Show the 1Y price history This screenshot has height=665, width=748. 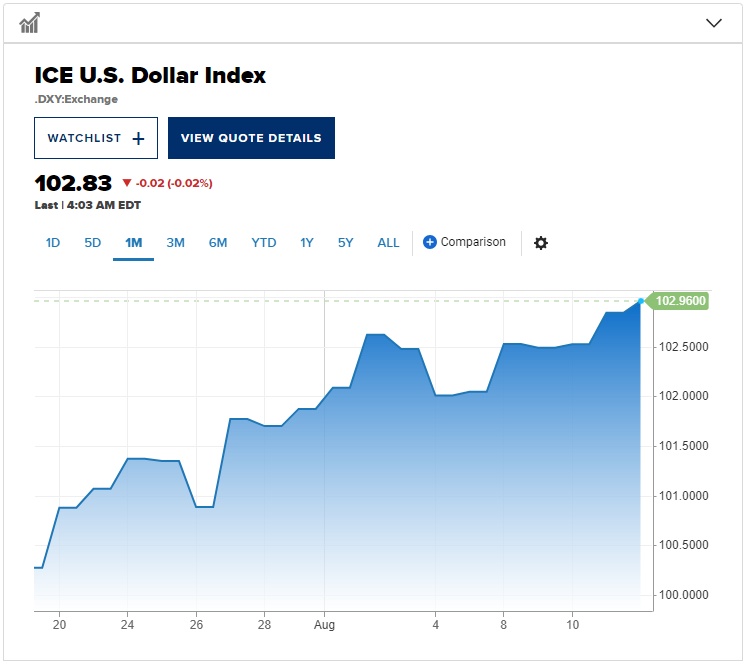[x=307, y=242]
